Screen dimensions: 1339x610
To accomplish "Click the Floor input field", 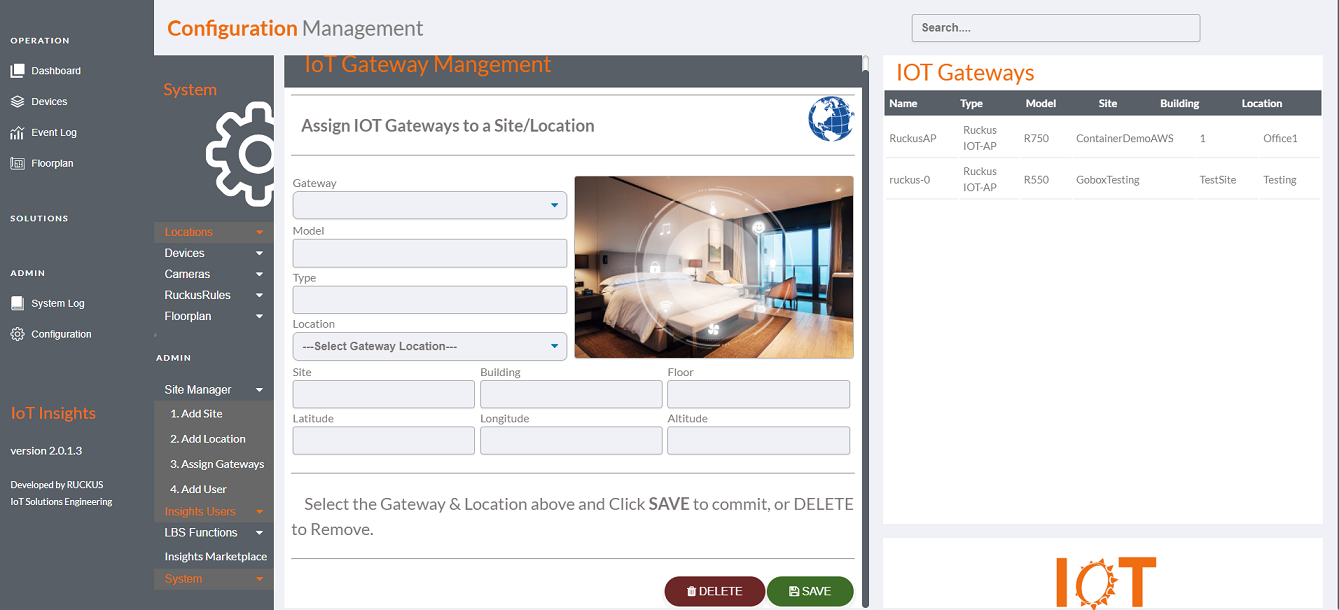I will click(x=759, y=394).
